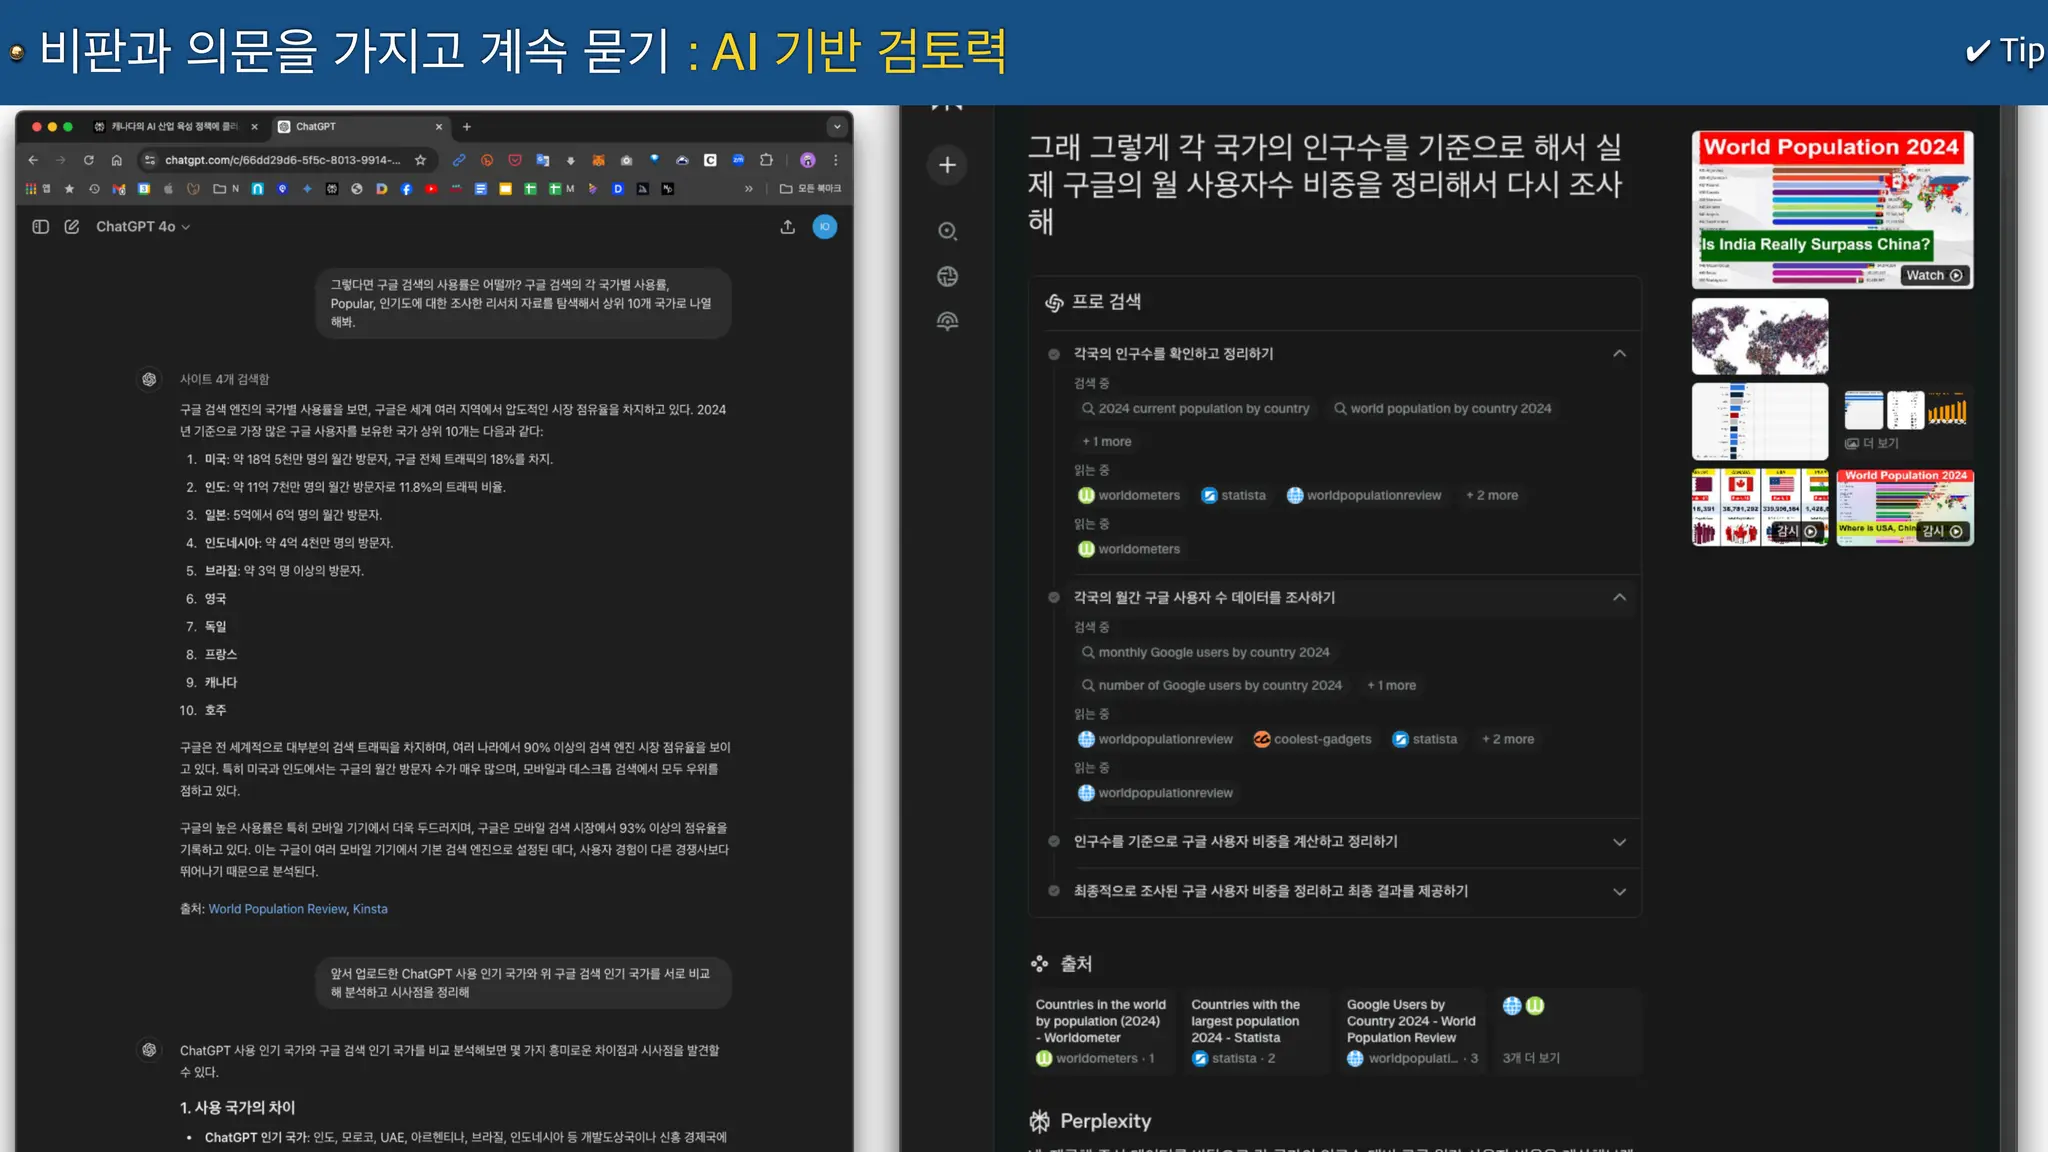The image size is (2048, 1152).
Task: Open a new browser tab
Action: click(466, 127)
